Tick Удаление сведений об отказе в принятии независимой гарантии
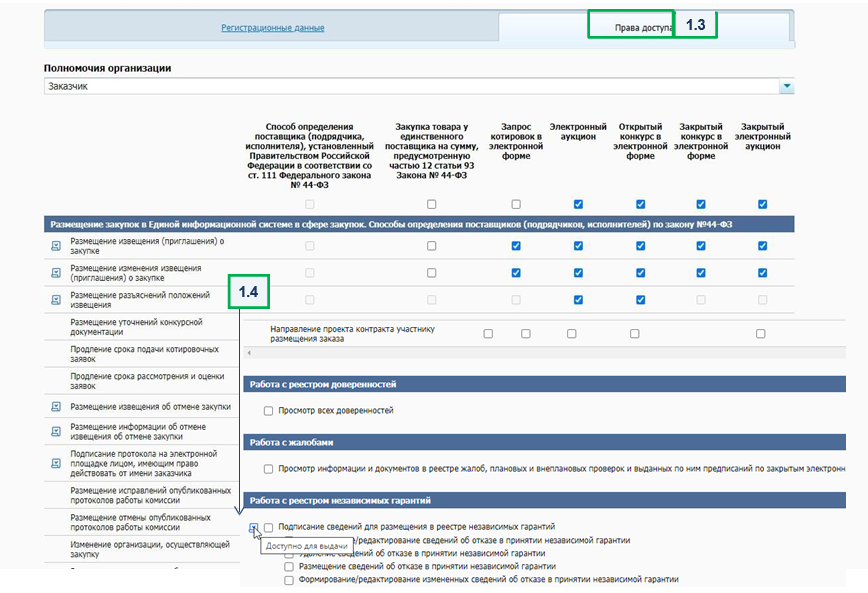868x593 pixels. tap(289, 554)
